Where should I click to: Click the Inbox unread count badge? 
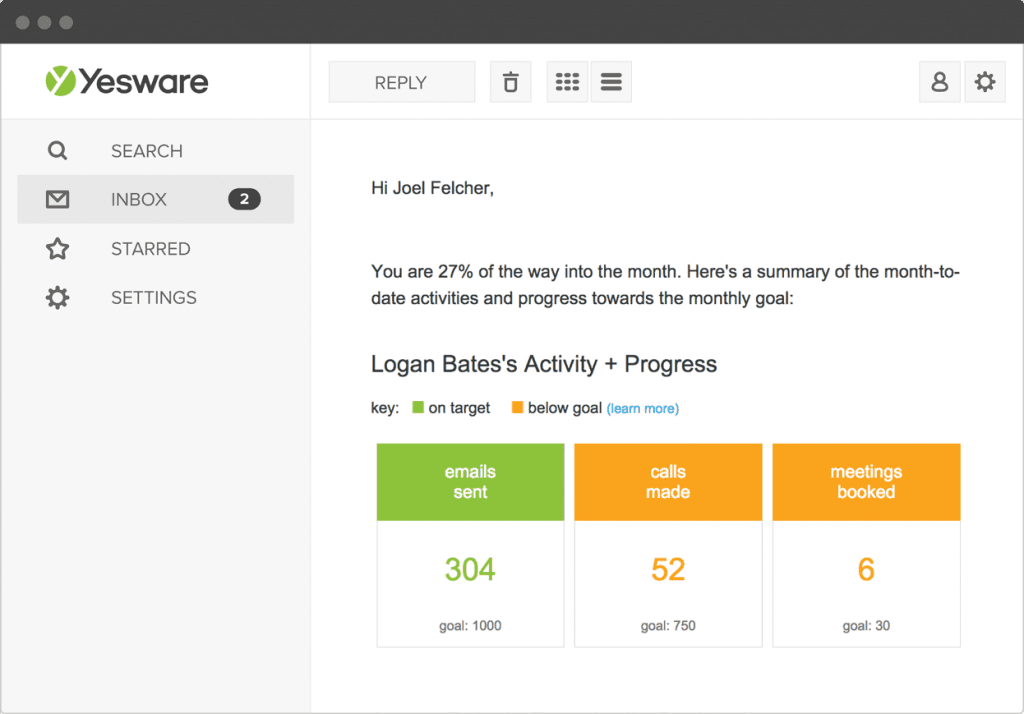(244, 200)
